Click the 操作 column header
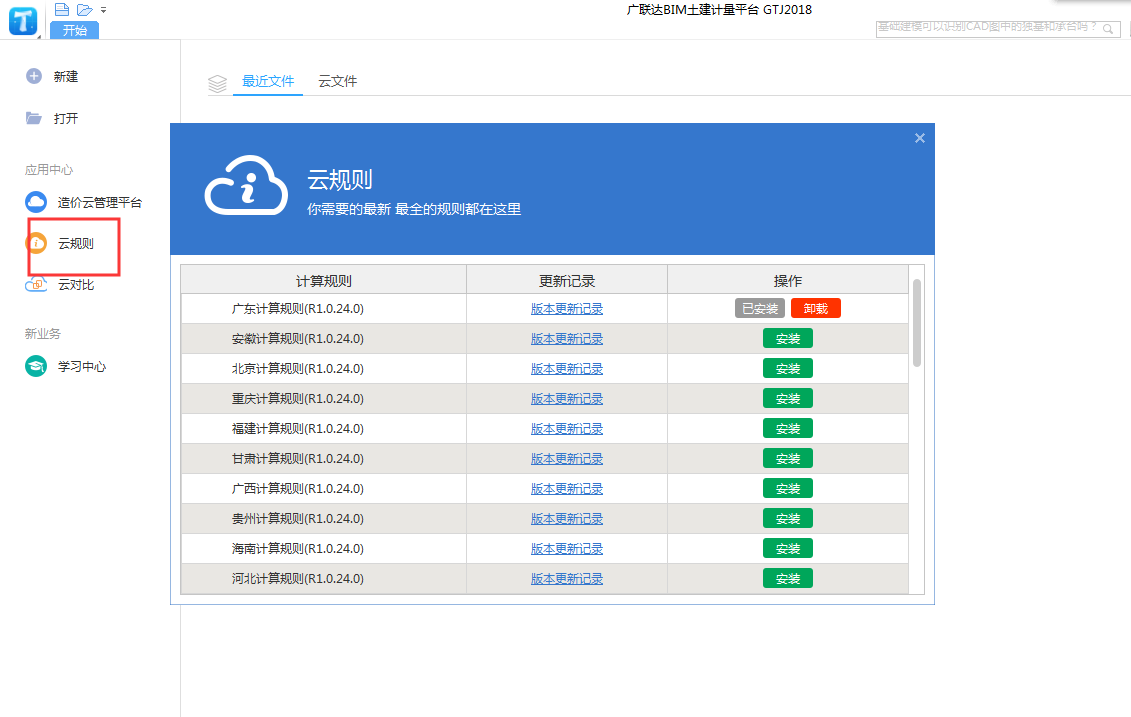 [x=788, y=281]
